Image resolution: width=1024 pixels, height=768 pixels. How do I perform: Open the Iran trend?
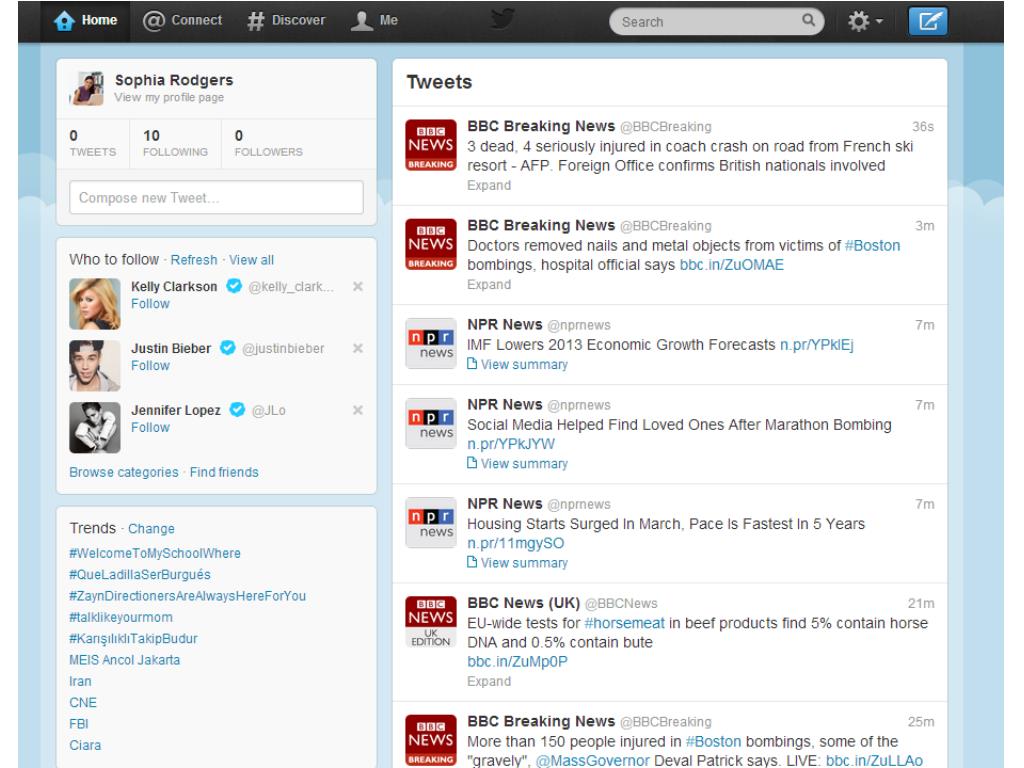tap(80, 681)
